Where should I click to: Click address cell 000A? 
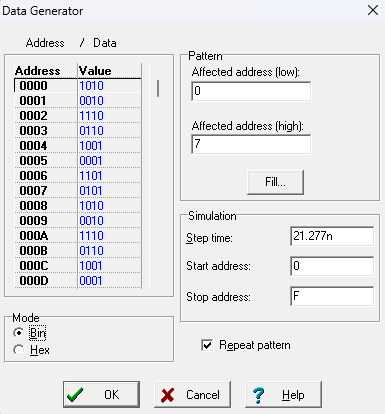click(46, 236)
